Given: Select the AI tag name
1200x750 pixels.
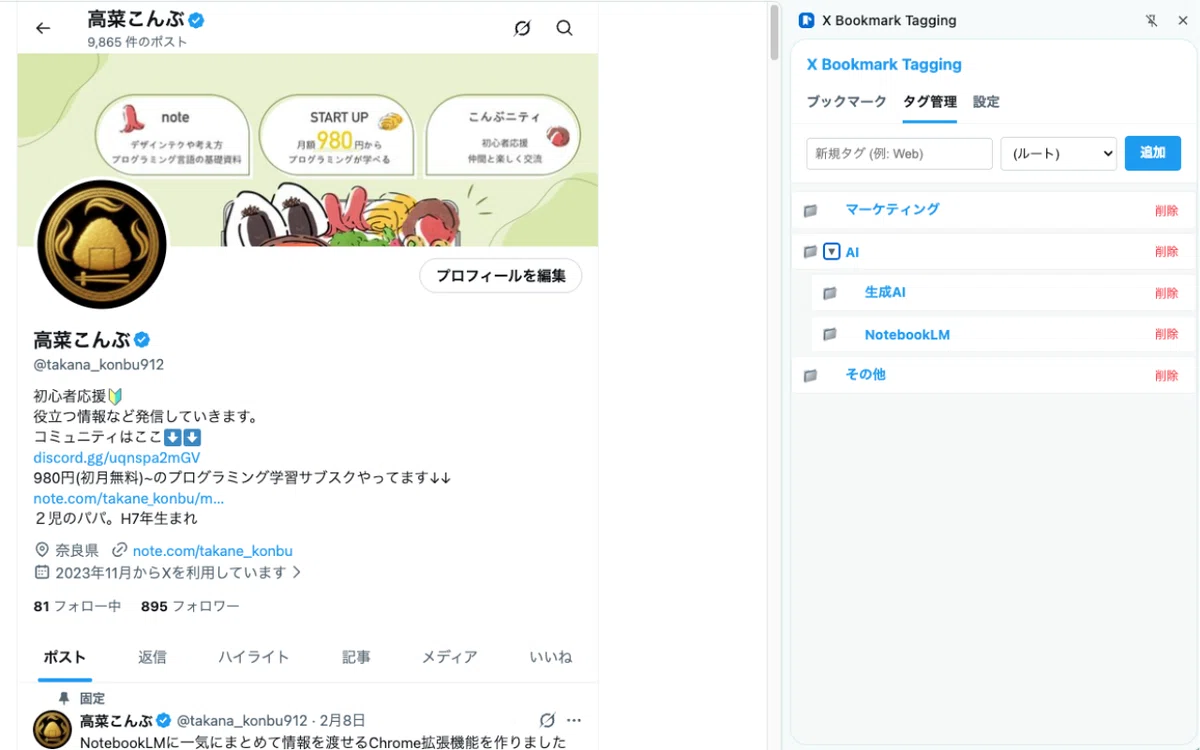Looking at the screenshot, I should [x=852, y=252].
